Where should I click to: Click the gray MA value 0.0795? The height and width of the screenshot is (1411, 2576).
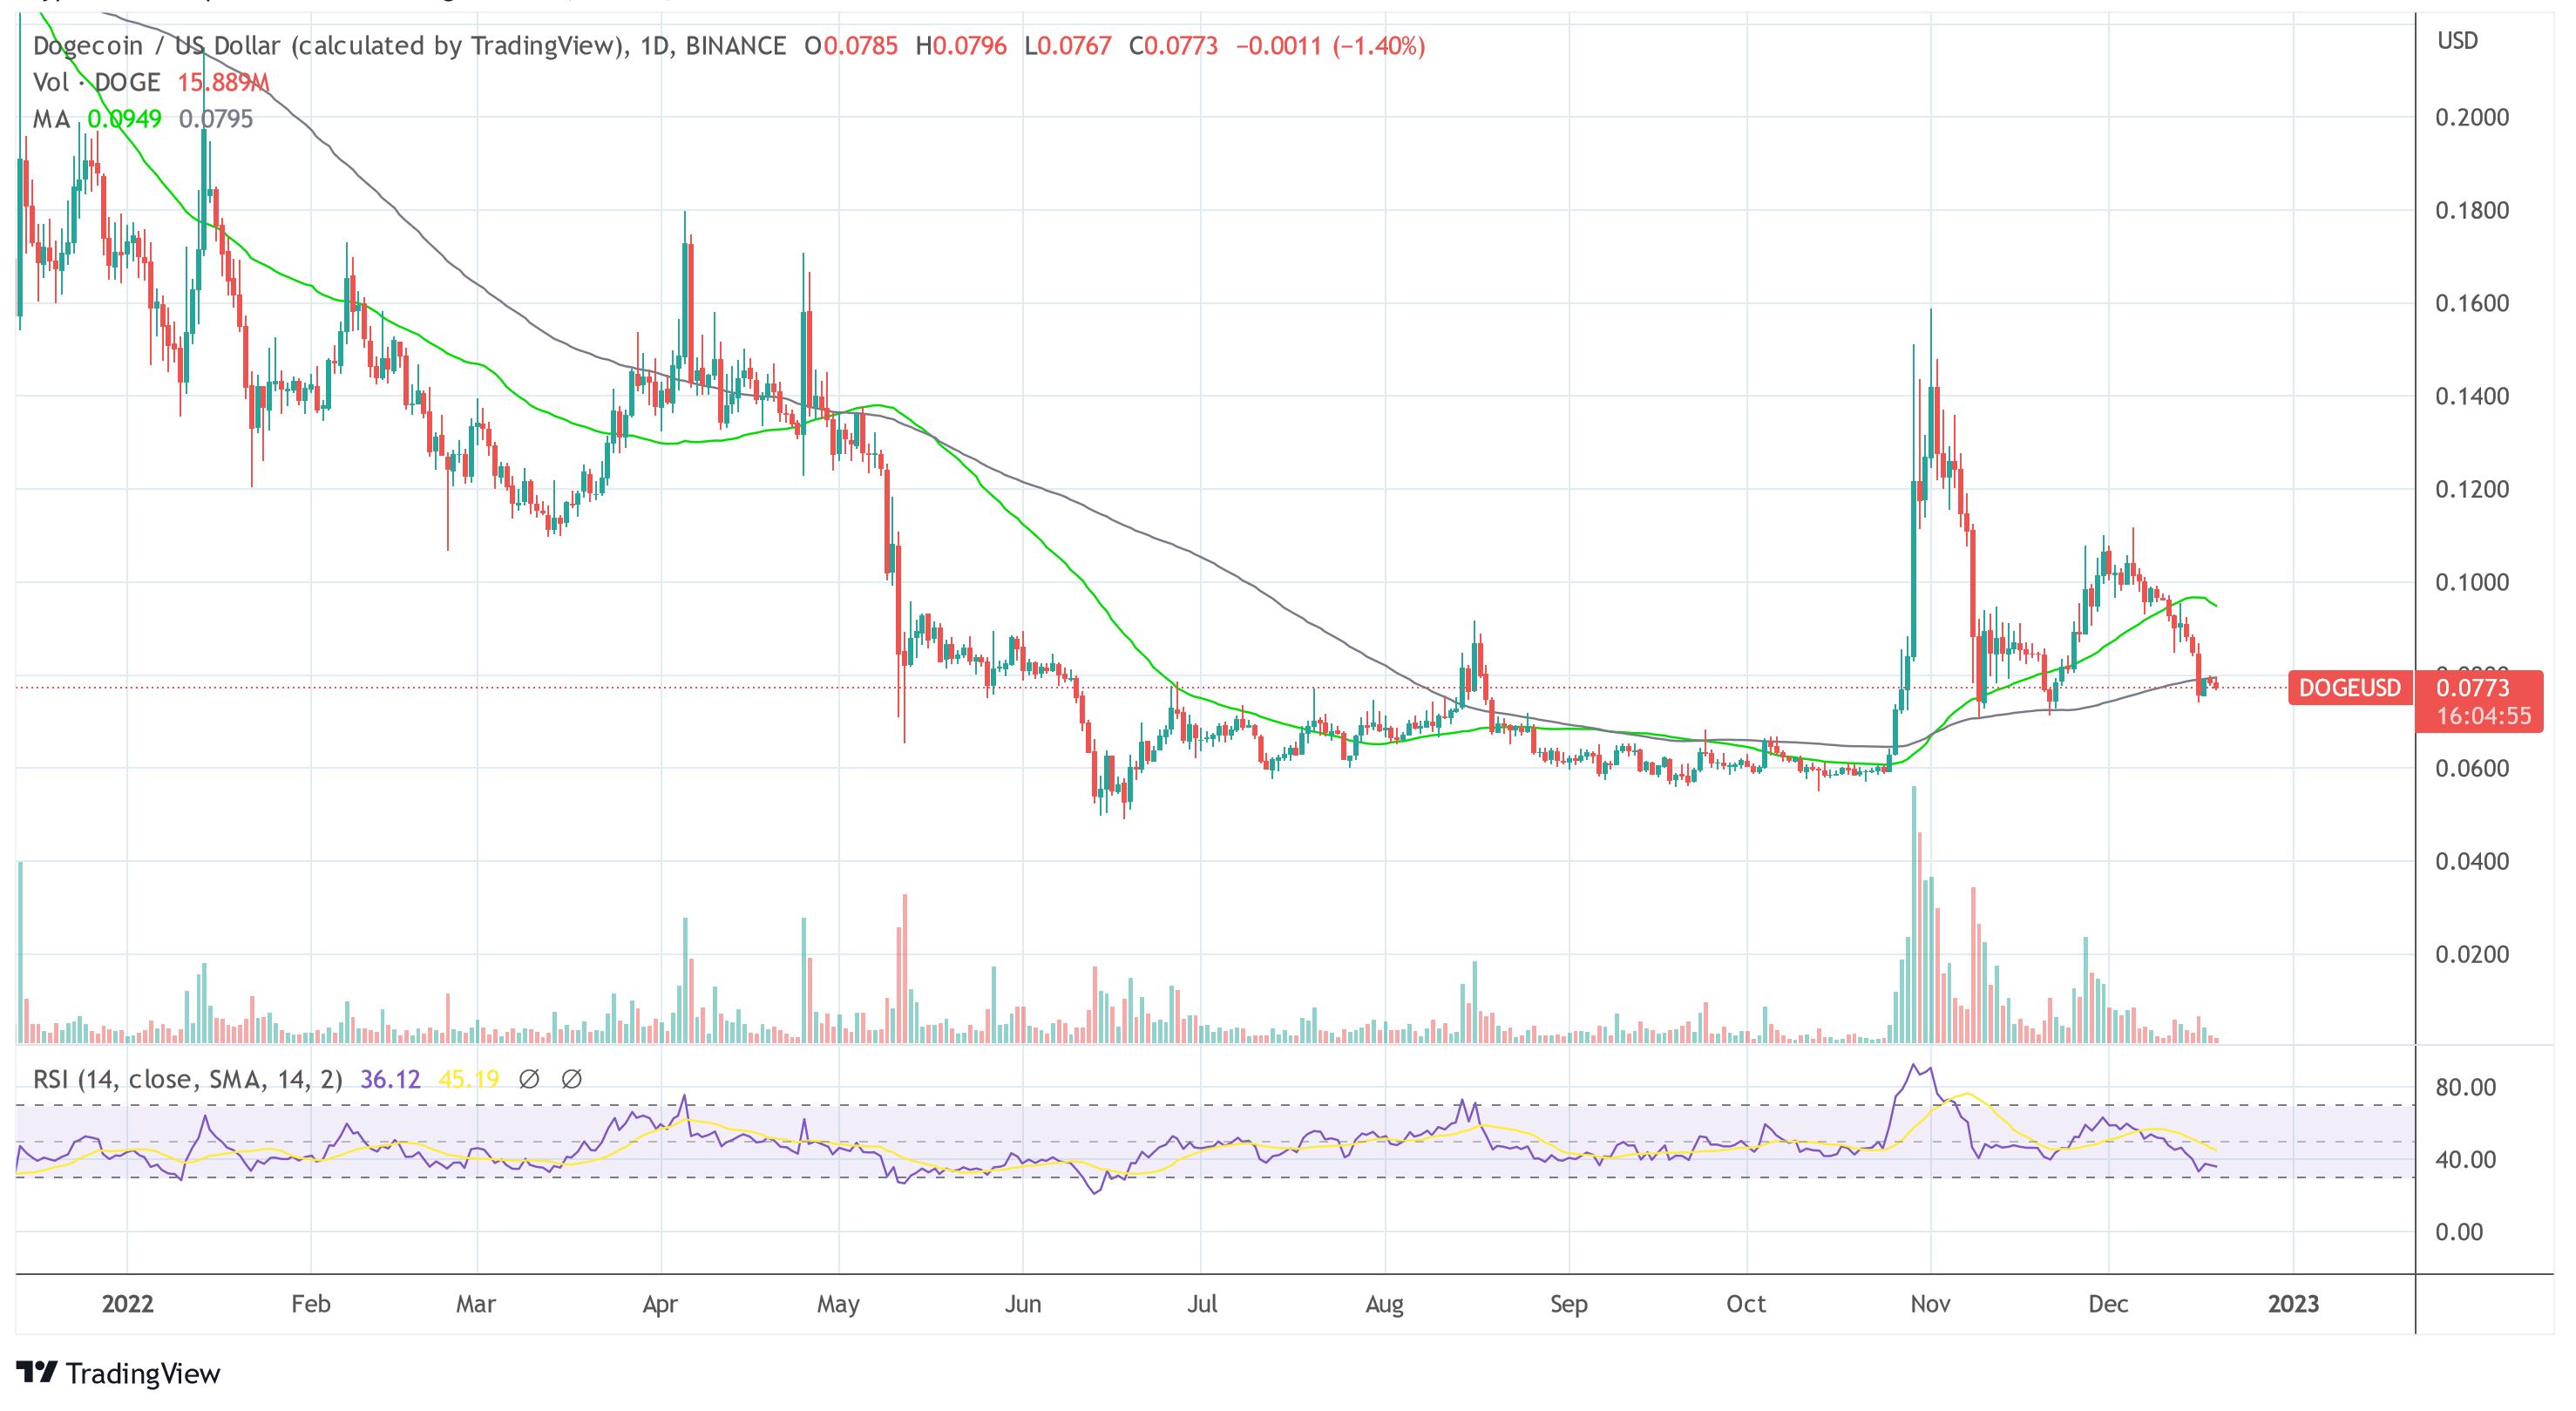click(216, 119)
